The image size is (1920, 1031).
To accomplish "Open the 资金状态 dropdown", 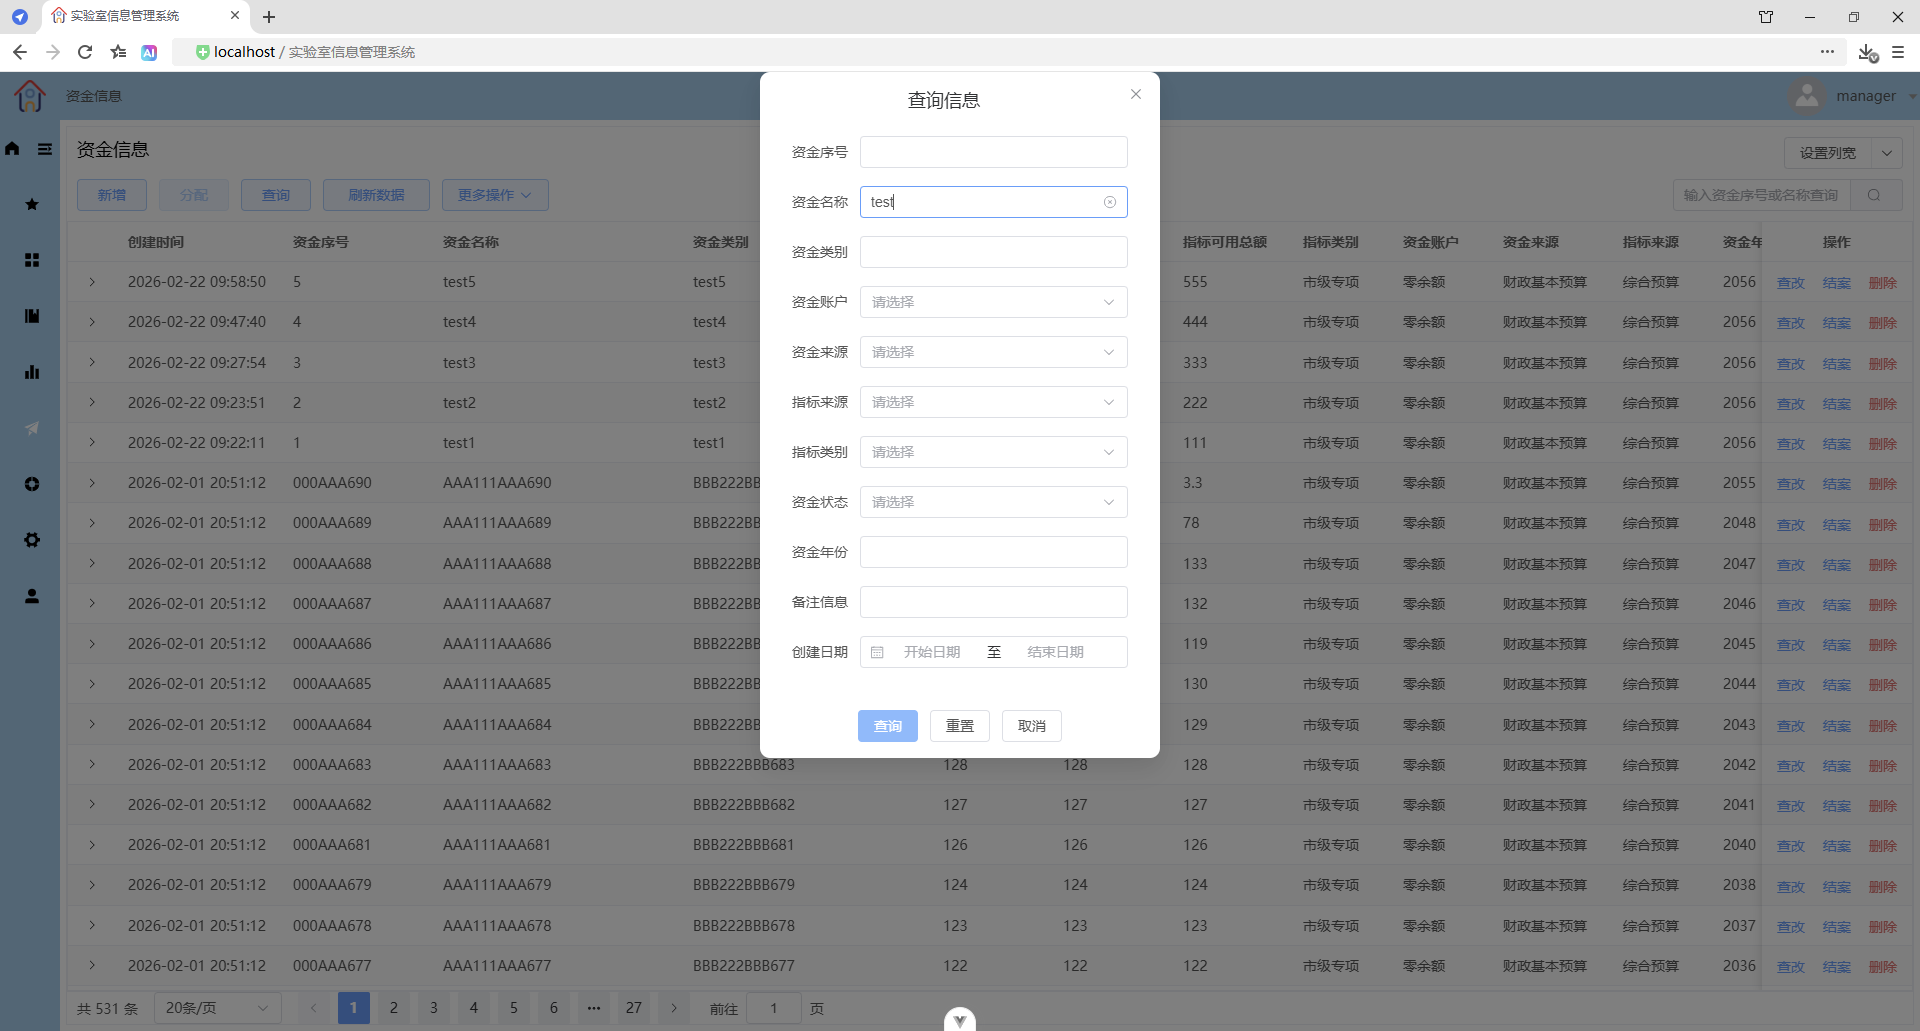I will 994,502.
